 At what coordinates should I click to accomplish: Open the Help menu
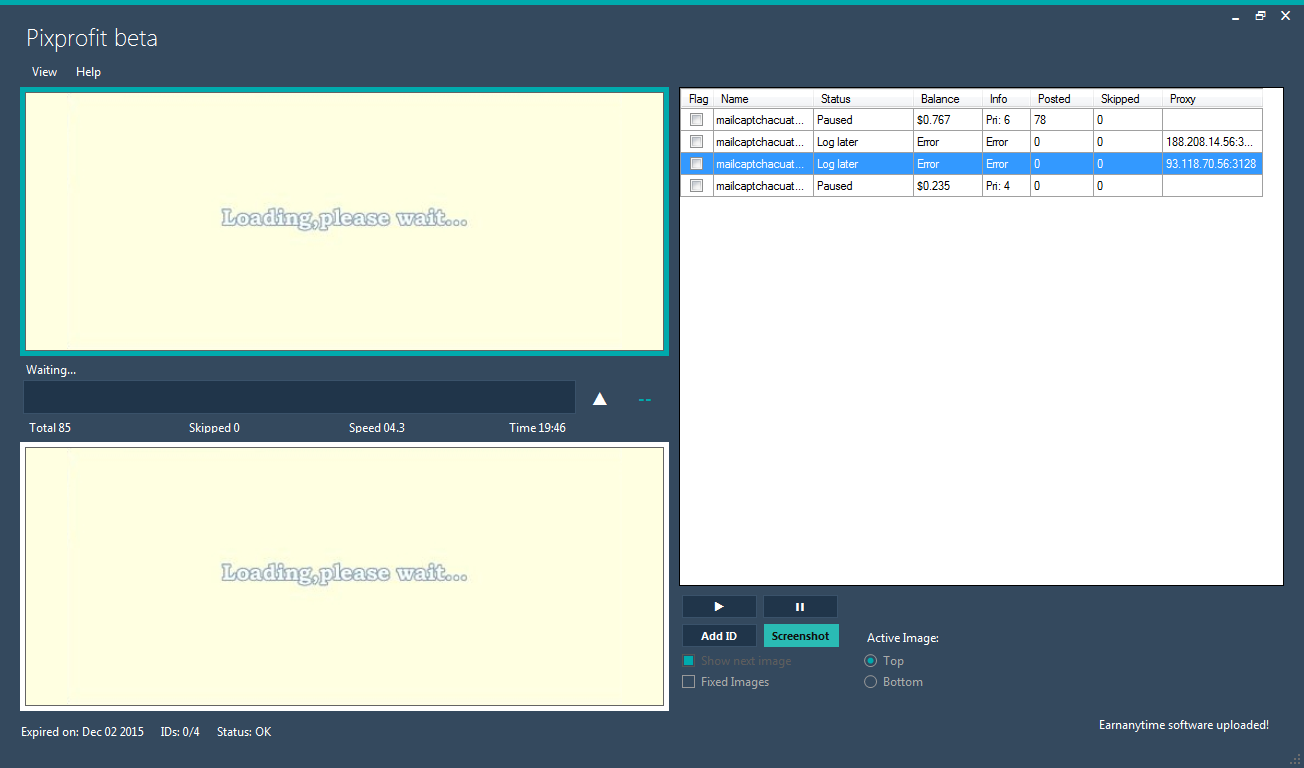click(x=88, y=72)
